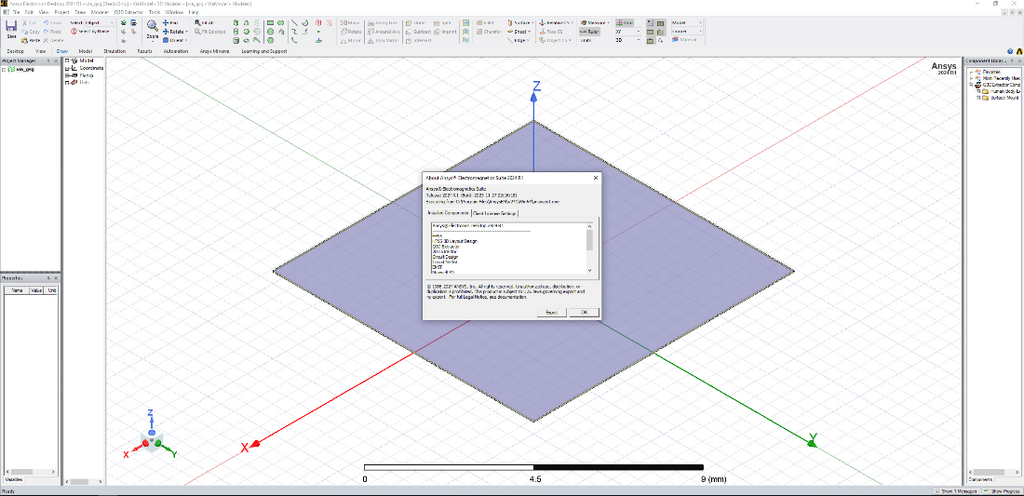The image size is (1024, 496).
Task: Click Fit All magnifier icon
Action: (198, 23)
